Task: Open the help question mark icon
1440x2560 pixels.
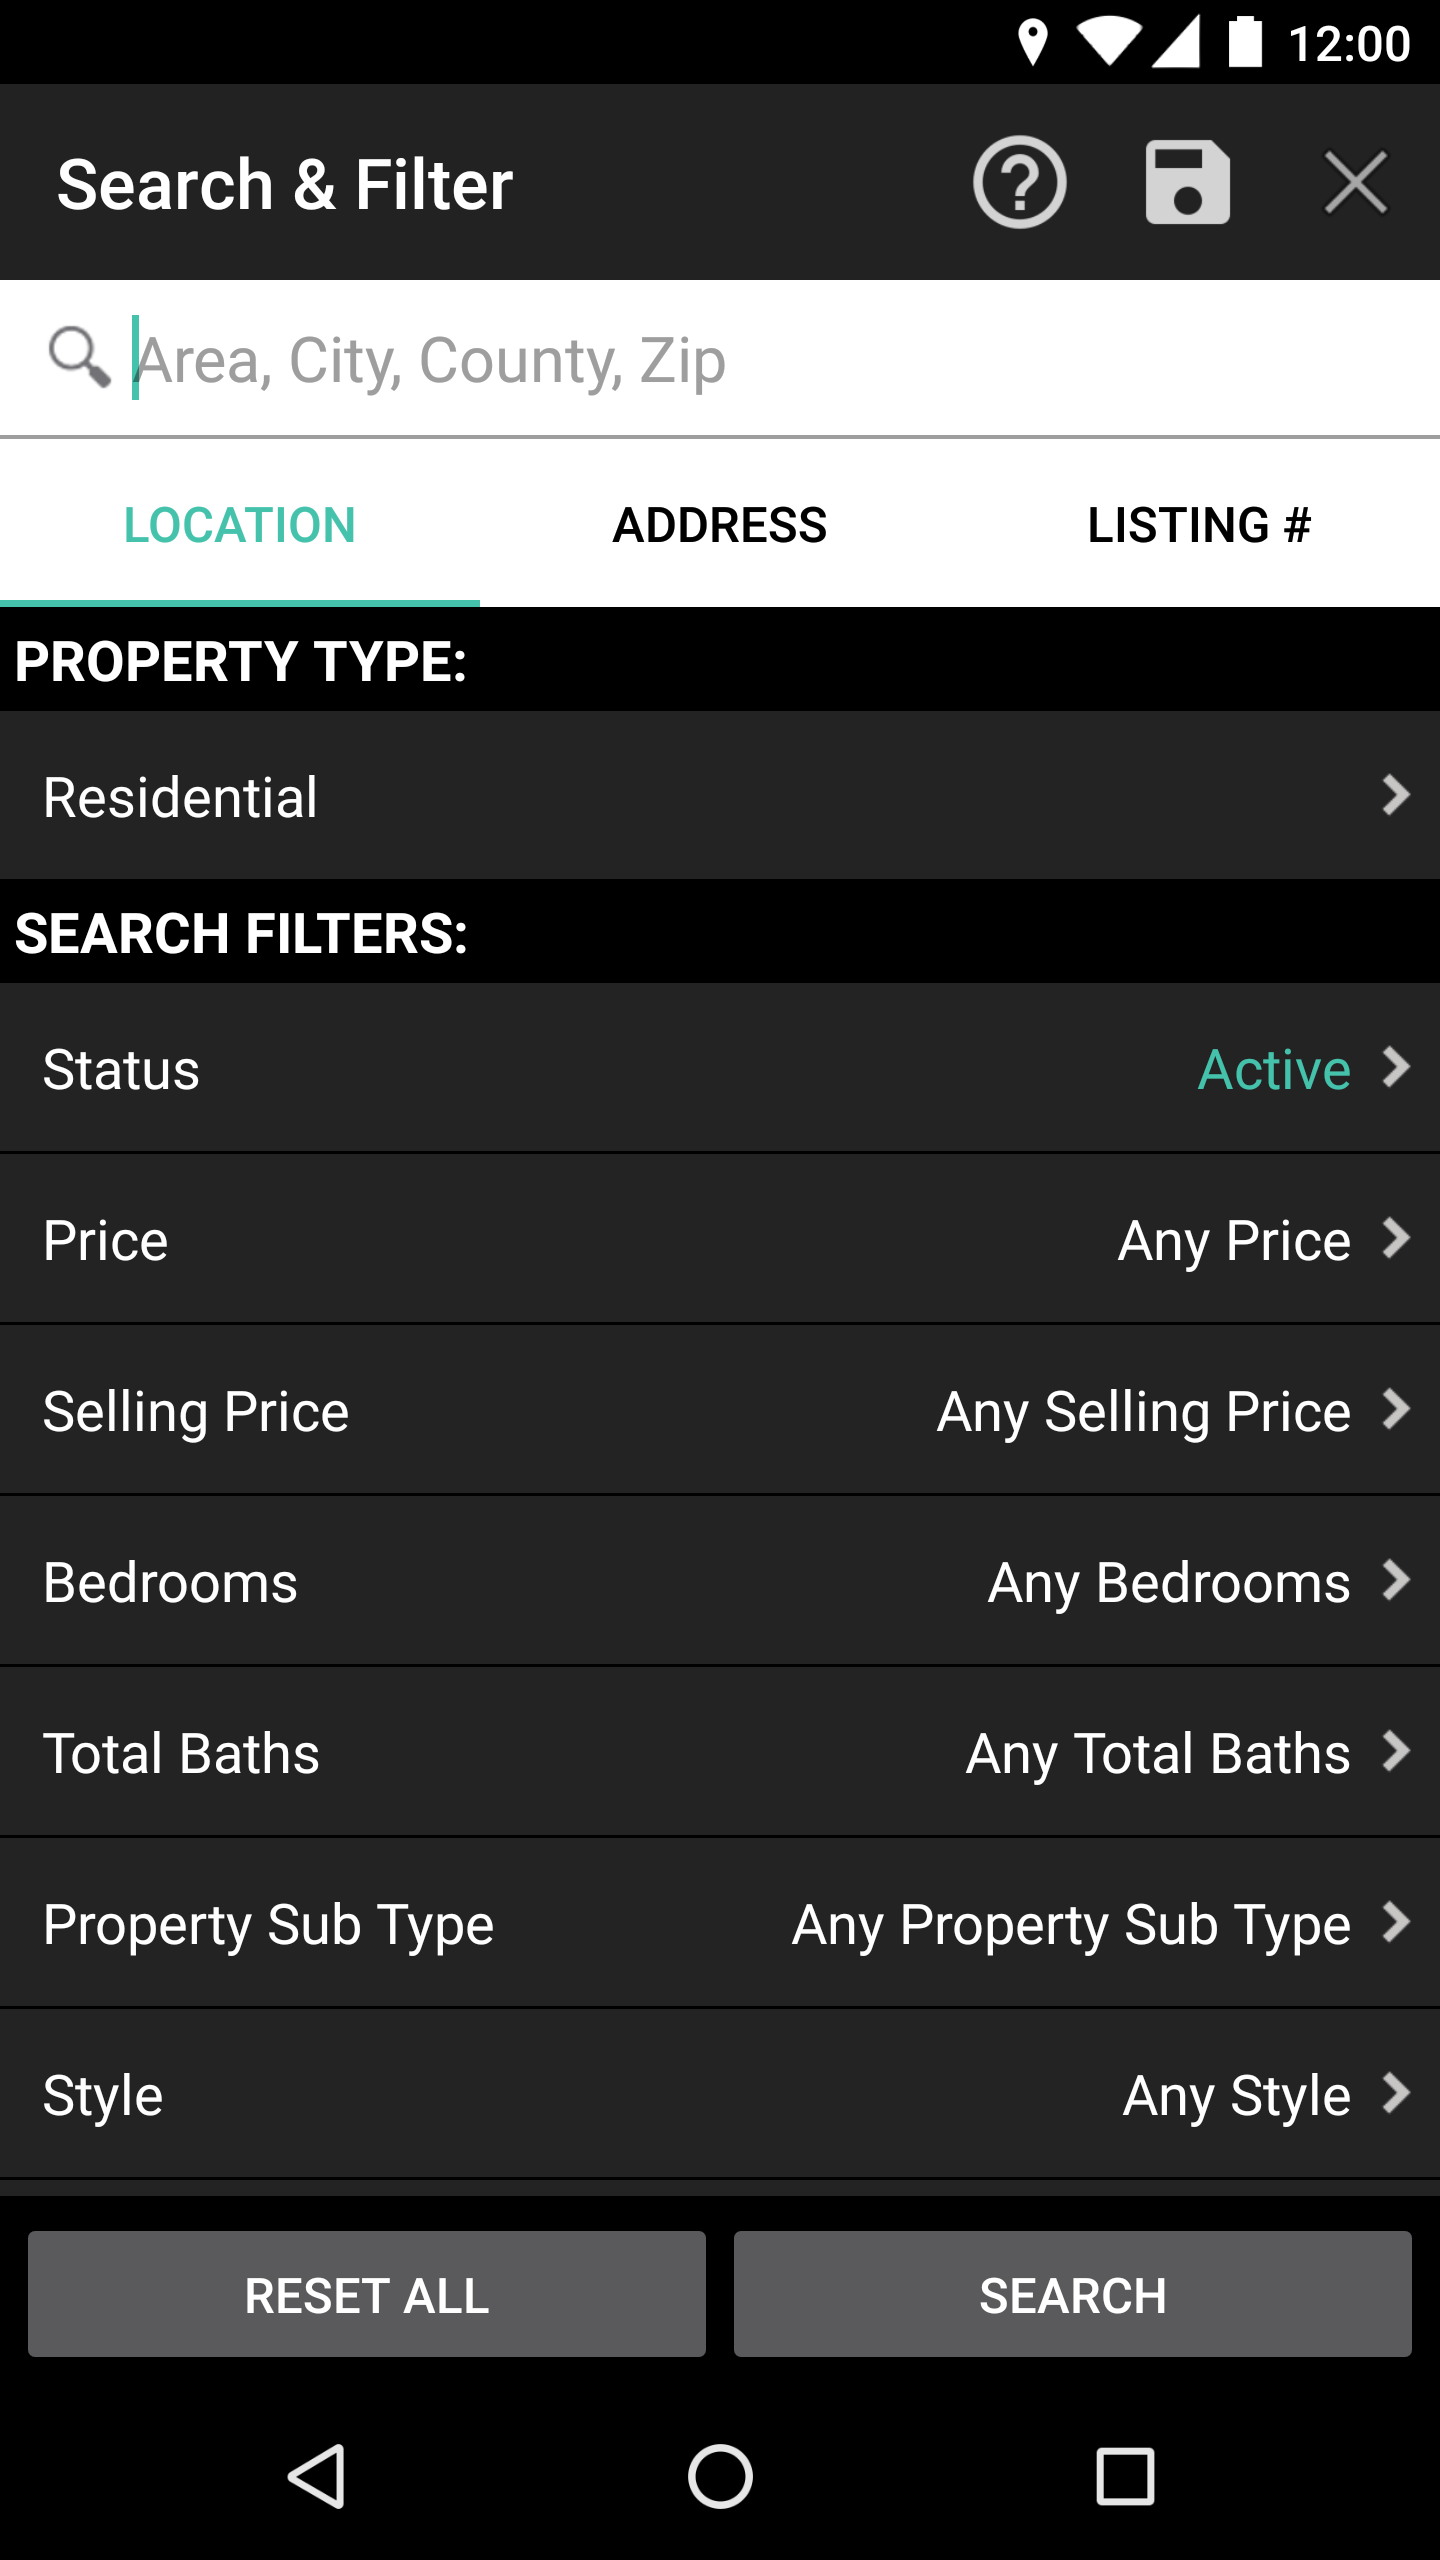Action: click(1019, 182)
